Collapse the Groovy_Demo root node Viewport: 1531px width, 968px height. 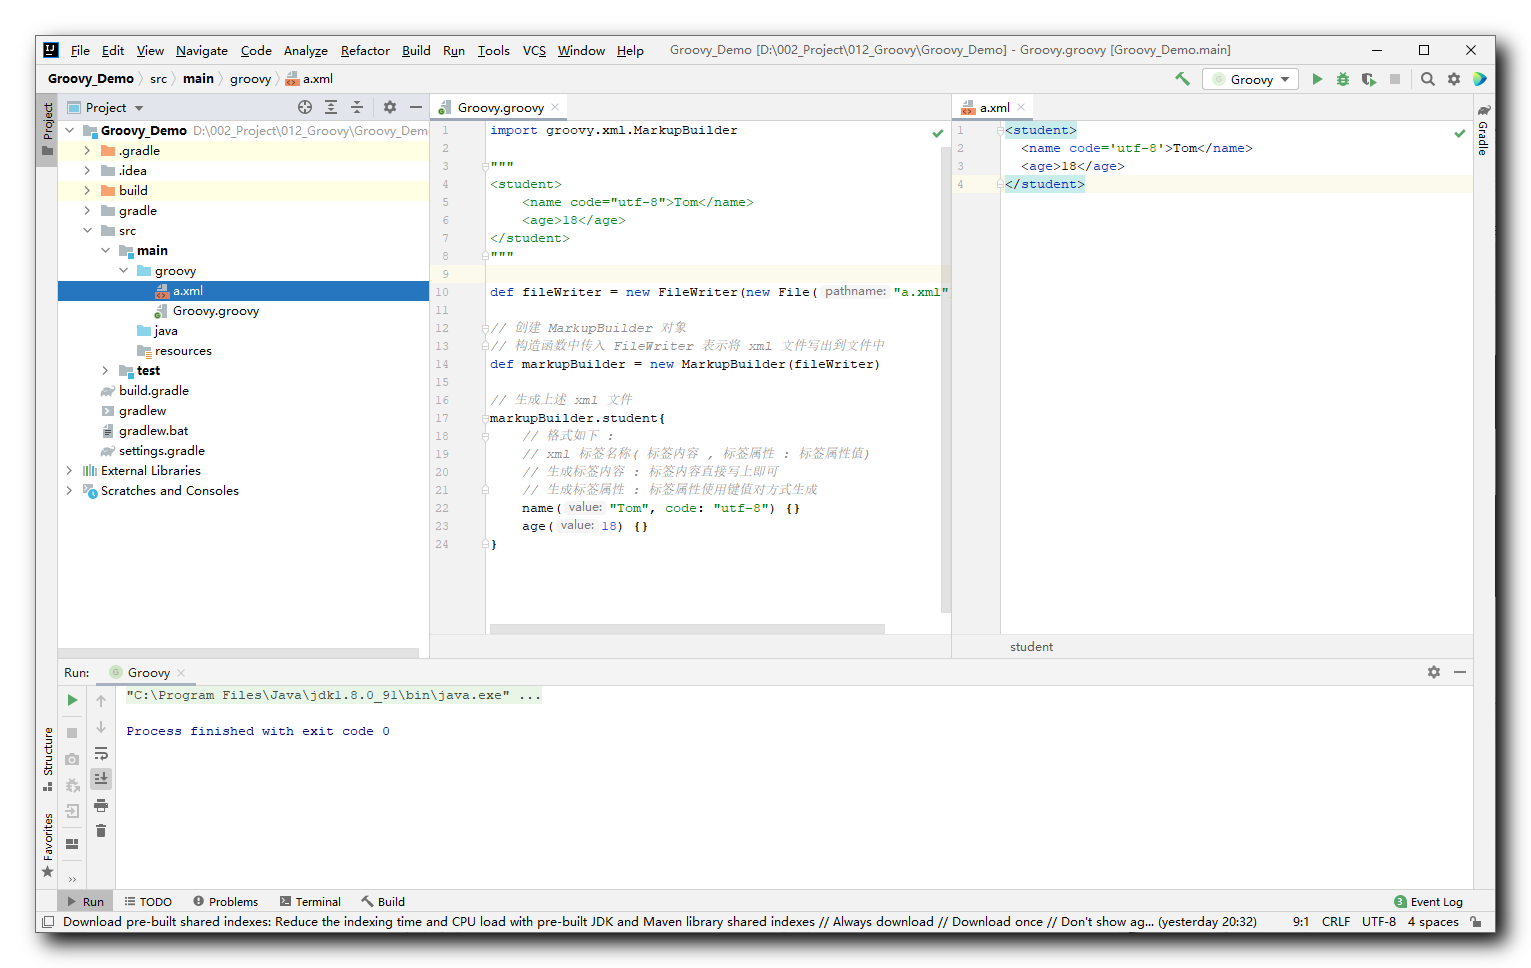pos(70,130)
